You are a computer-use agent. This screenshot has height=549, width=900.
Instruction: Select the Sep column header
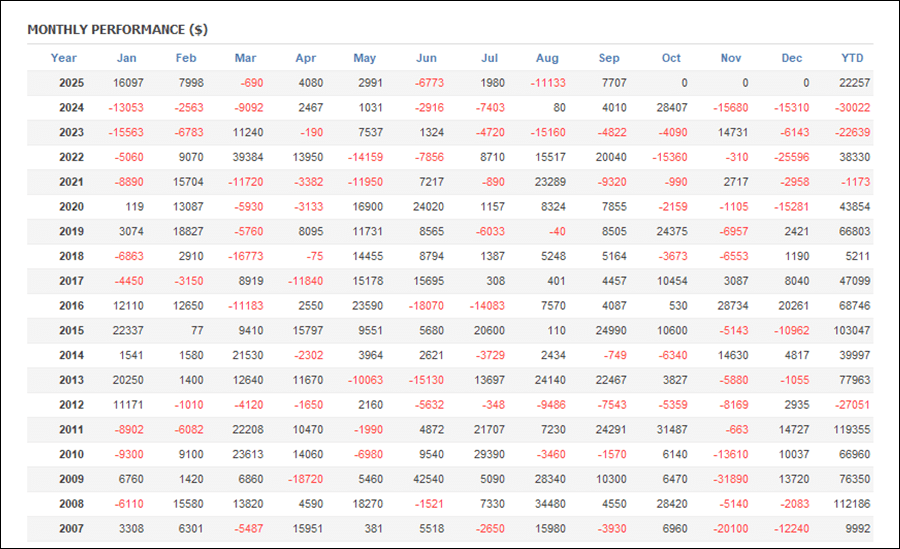coord(609,58)
